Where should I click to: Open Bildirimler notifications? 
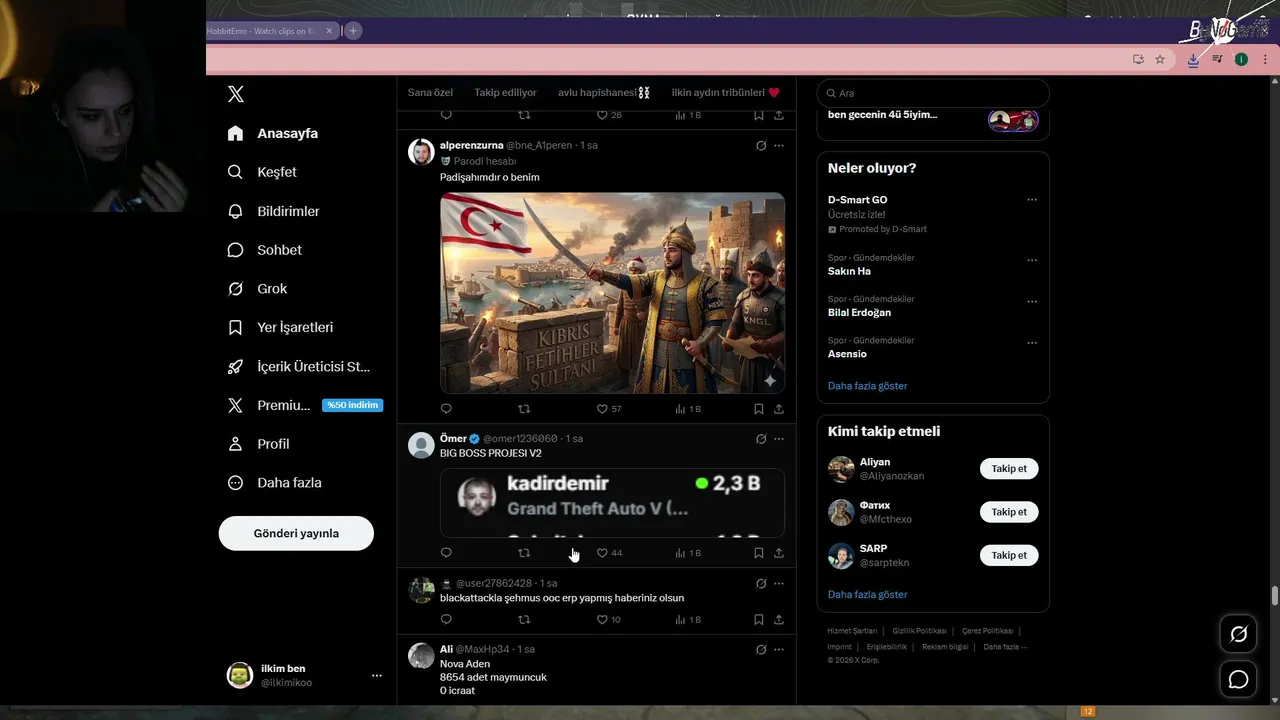click(273, 211)
